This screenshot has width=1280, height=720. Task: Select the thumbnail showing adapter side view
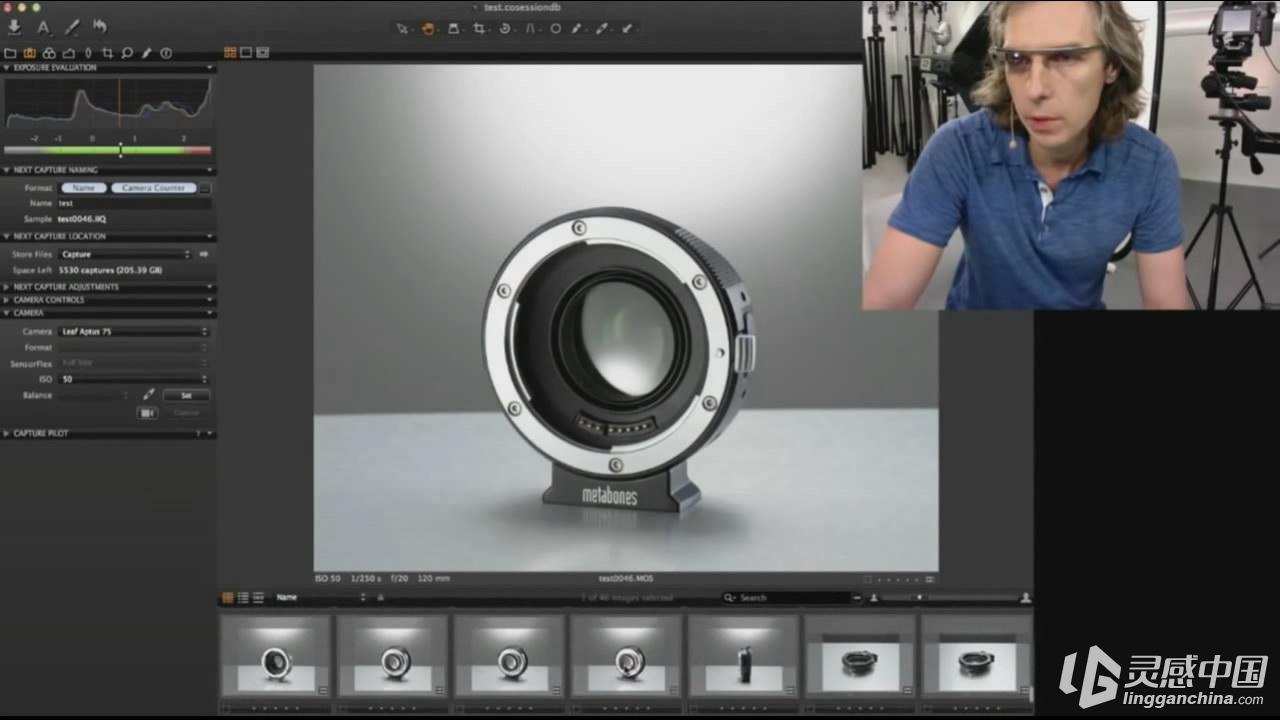pyautogui.click(x=743, y=656)
